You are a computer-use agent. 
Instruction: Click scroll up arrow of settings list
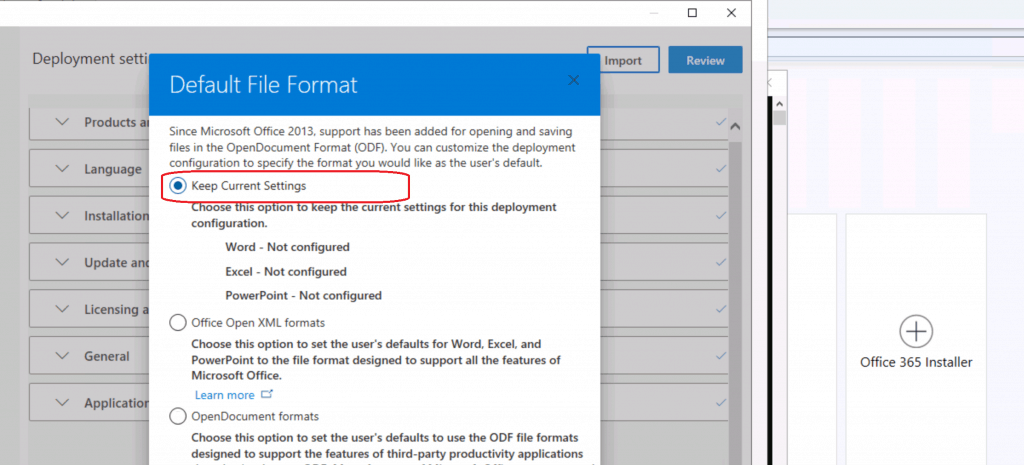click(735, 126)
